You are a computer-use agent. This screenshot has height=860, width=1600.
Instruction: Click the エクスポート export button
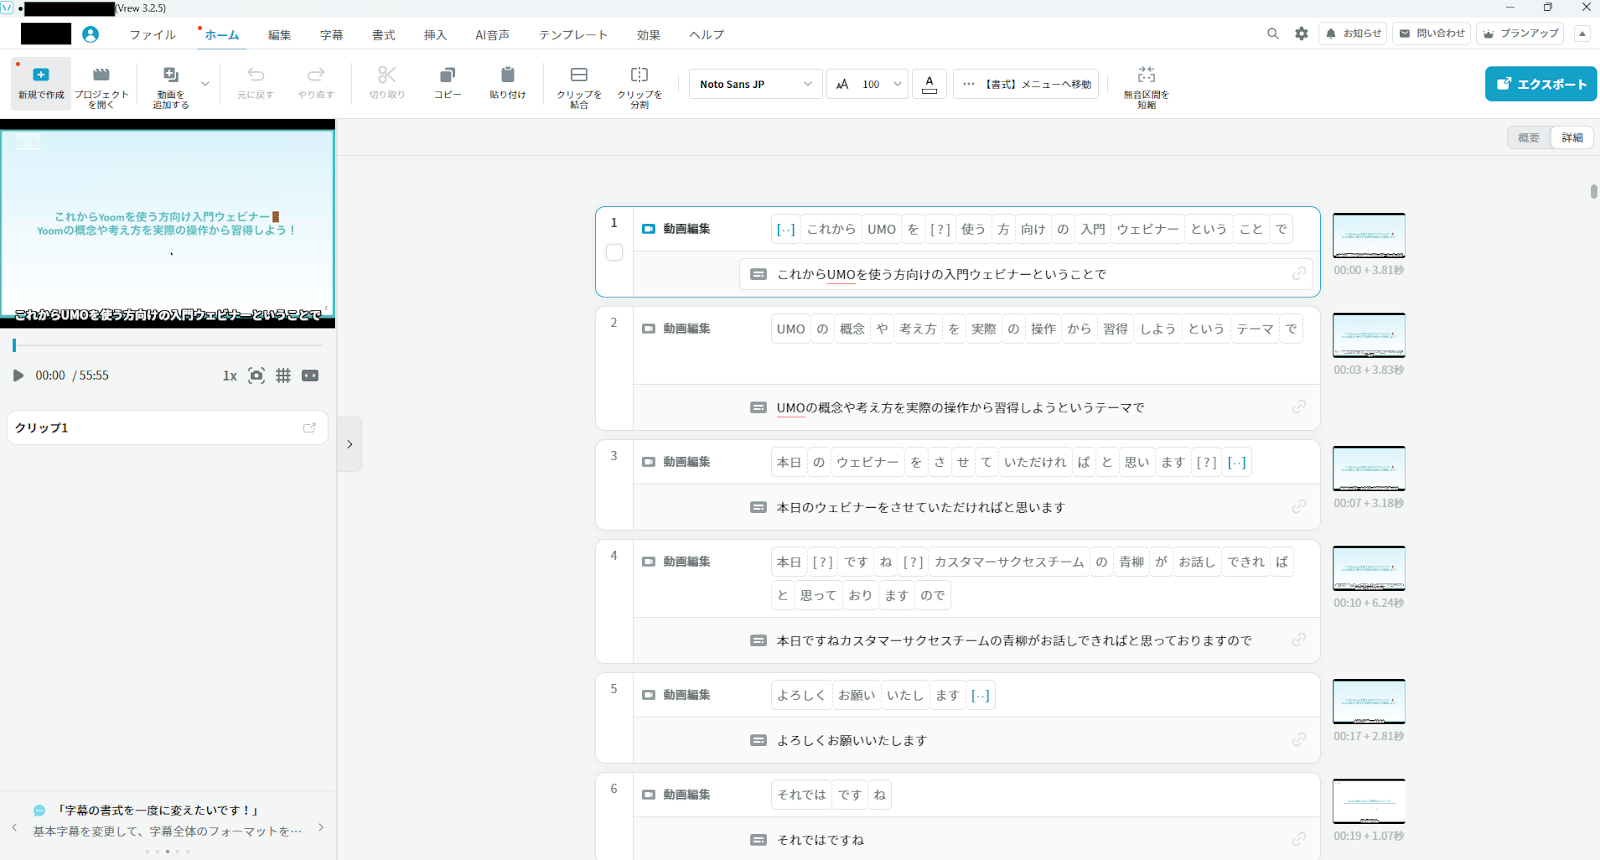click(1540, 84)
